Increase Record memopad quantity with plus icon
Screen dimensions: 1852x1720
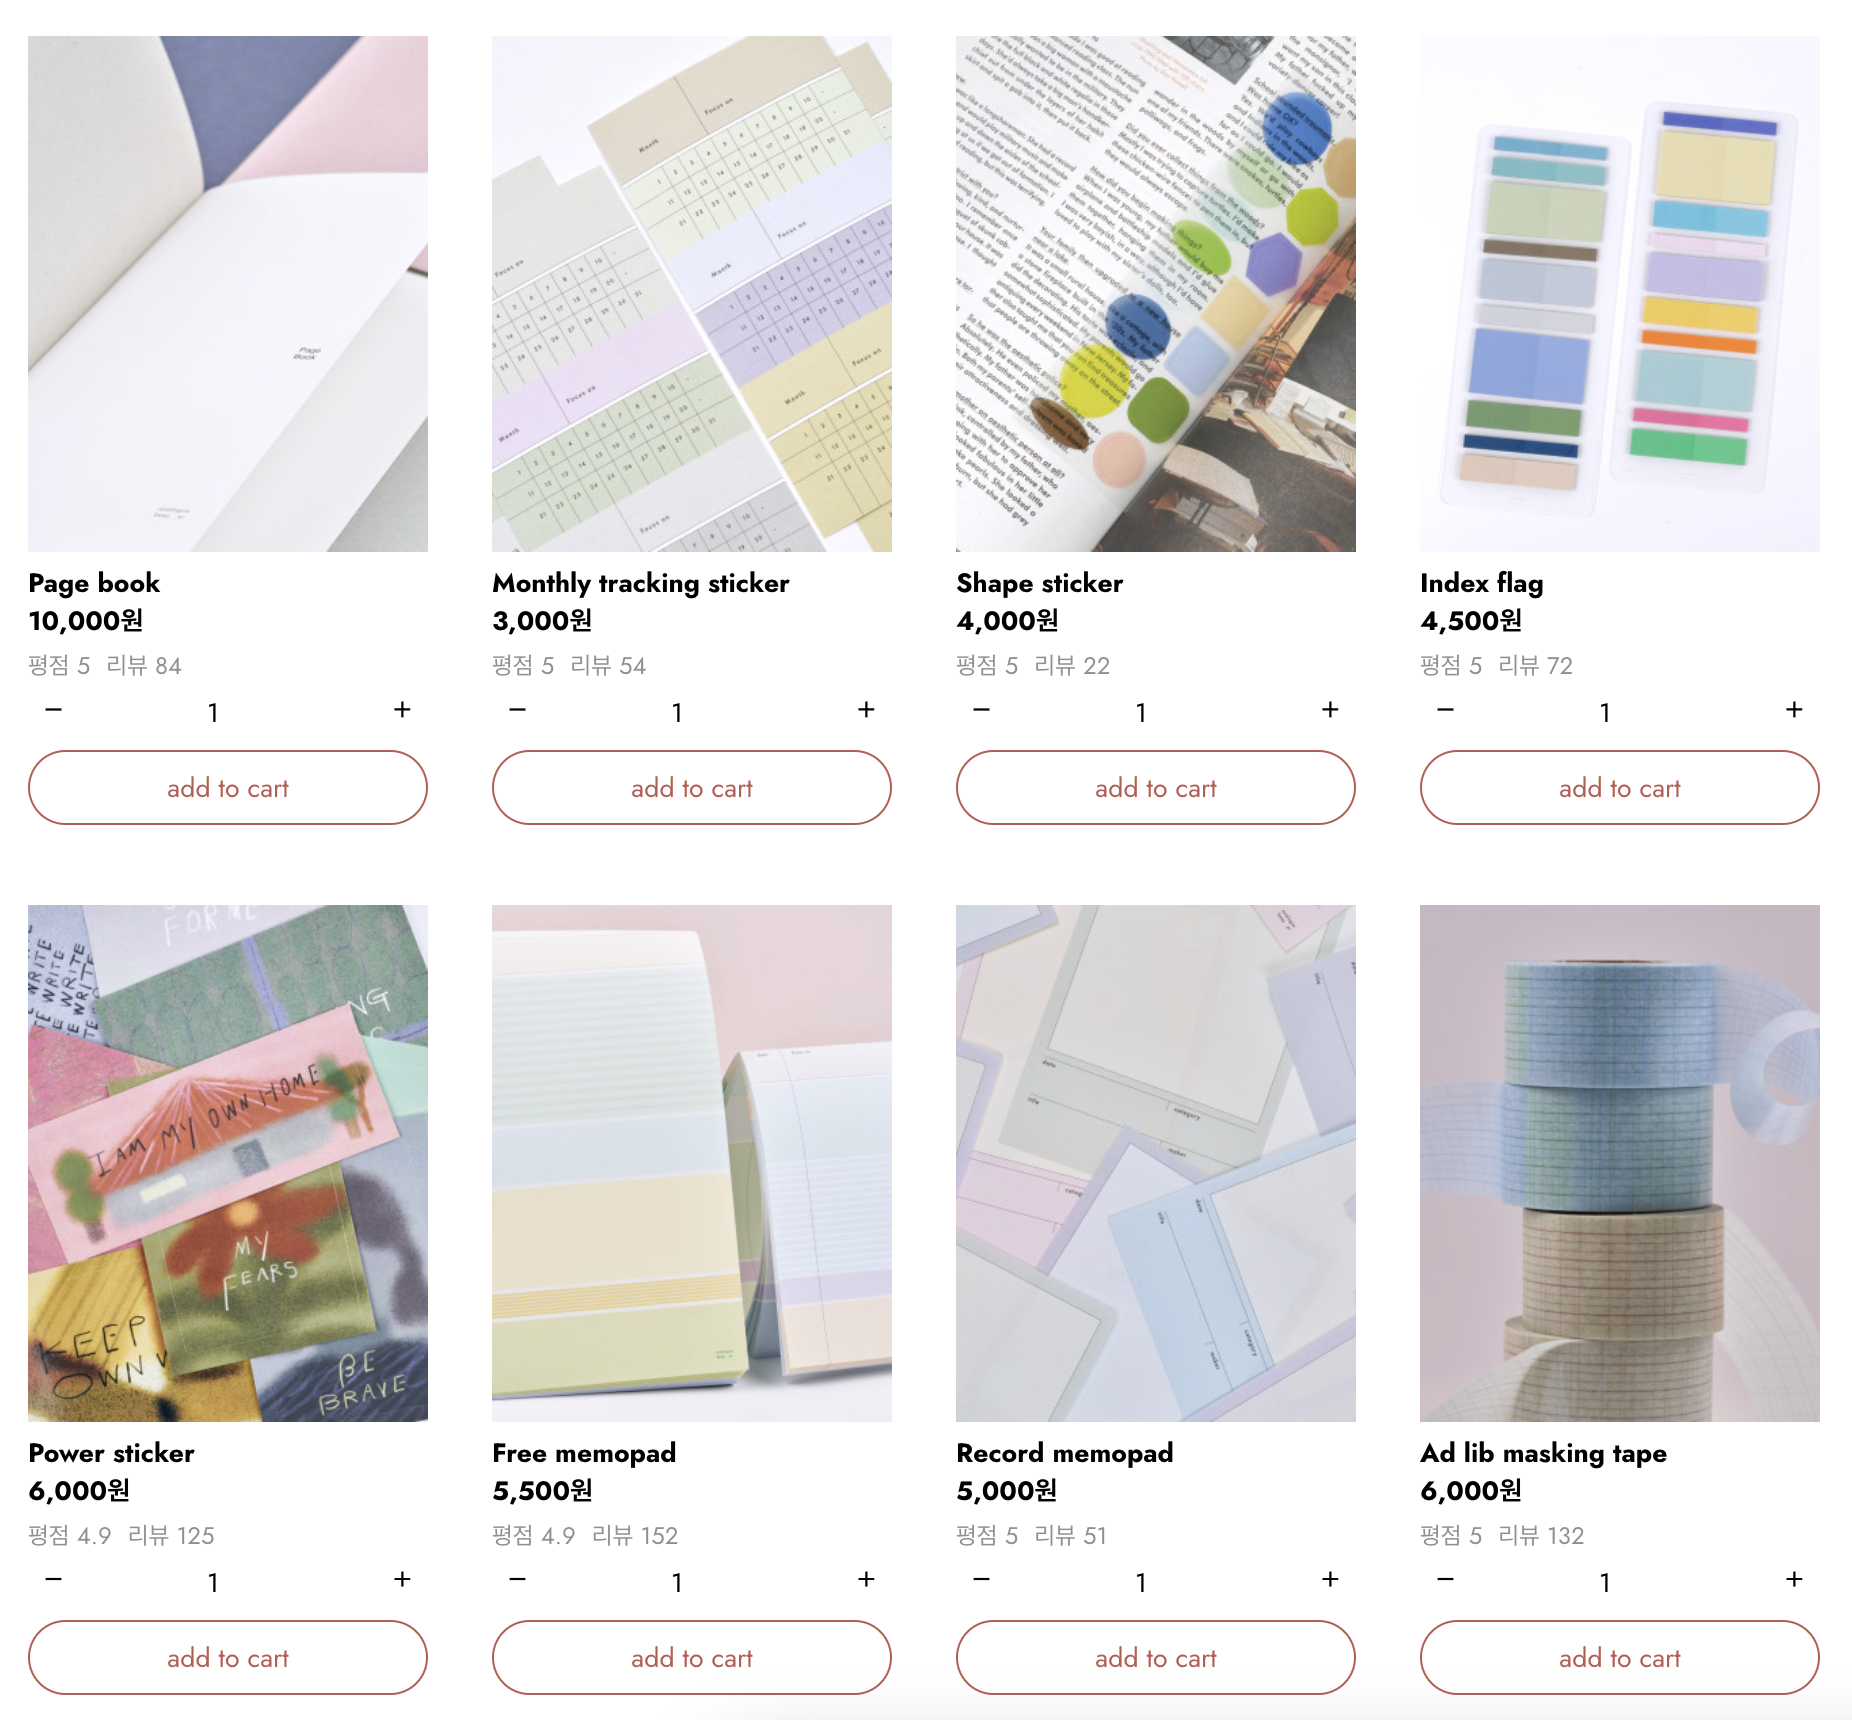[x=1330, y=1580]
